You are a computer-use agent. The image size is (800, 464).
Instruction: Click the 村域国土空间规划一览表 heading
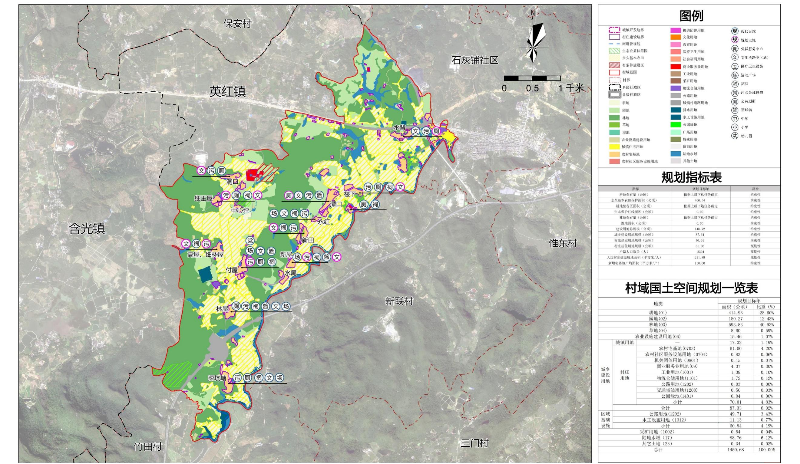692,288
